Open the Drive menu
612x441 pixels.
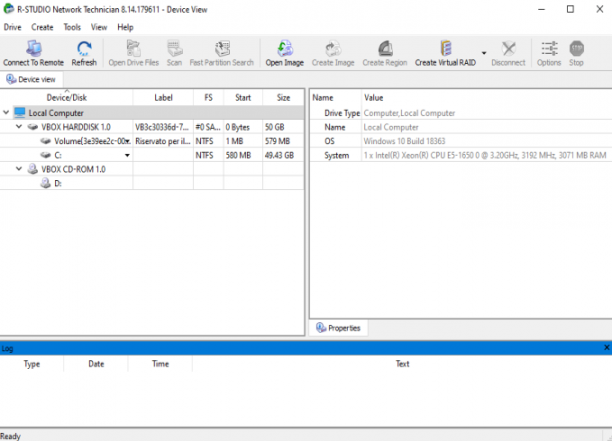pos(12,27)
